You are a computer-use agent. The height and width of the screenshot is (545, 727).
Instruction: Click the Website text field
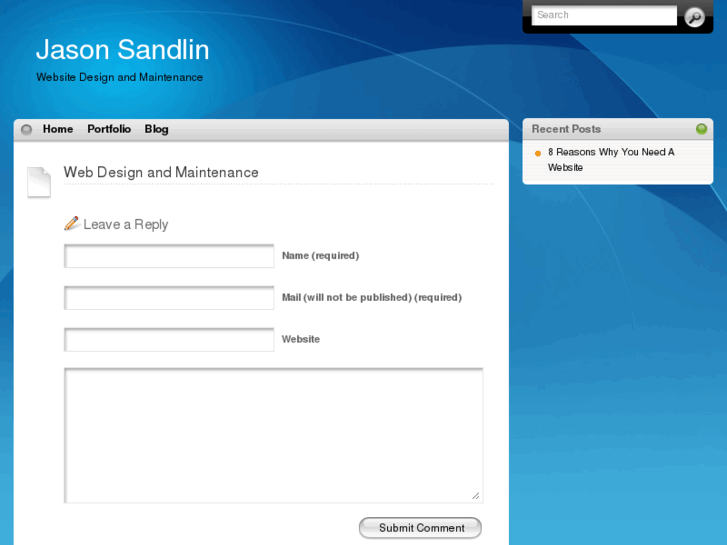coord(169,340)
